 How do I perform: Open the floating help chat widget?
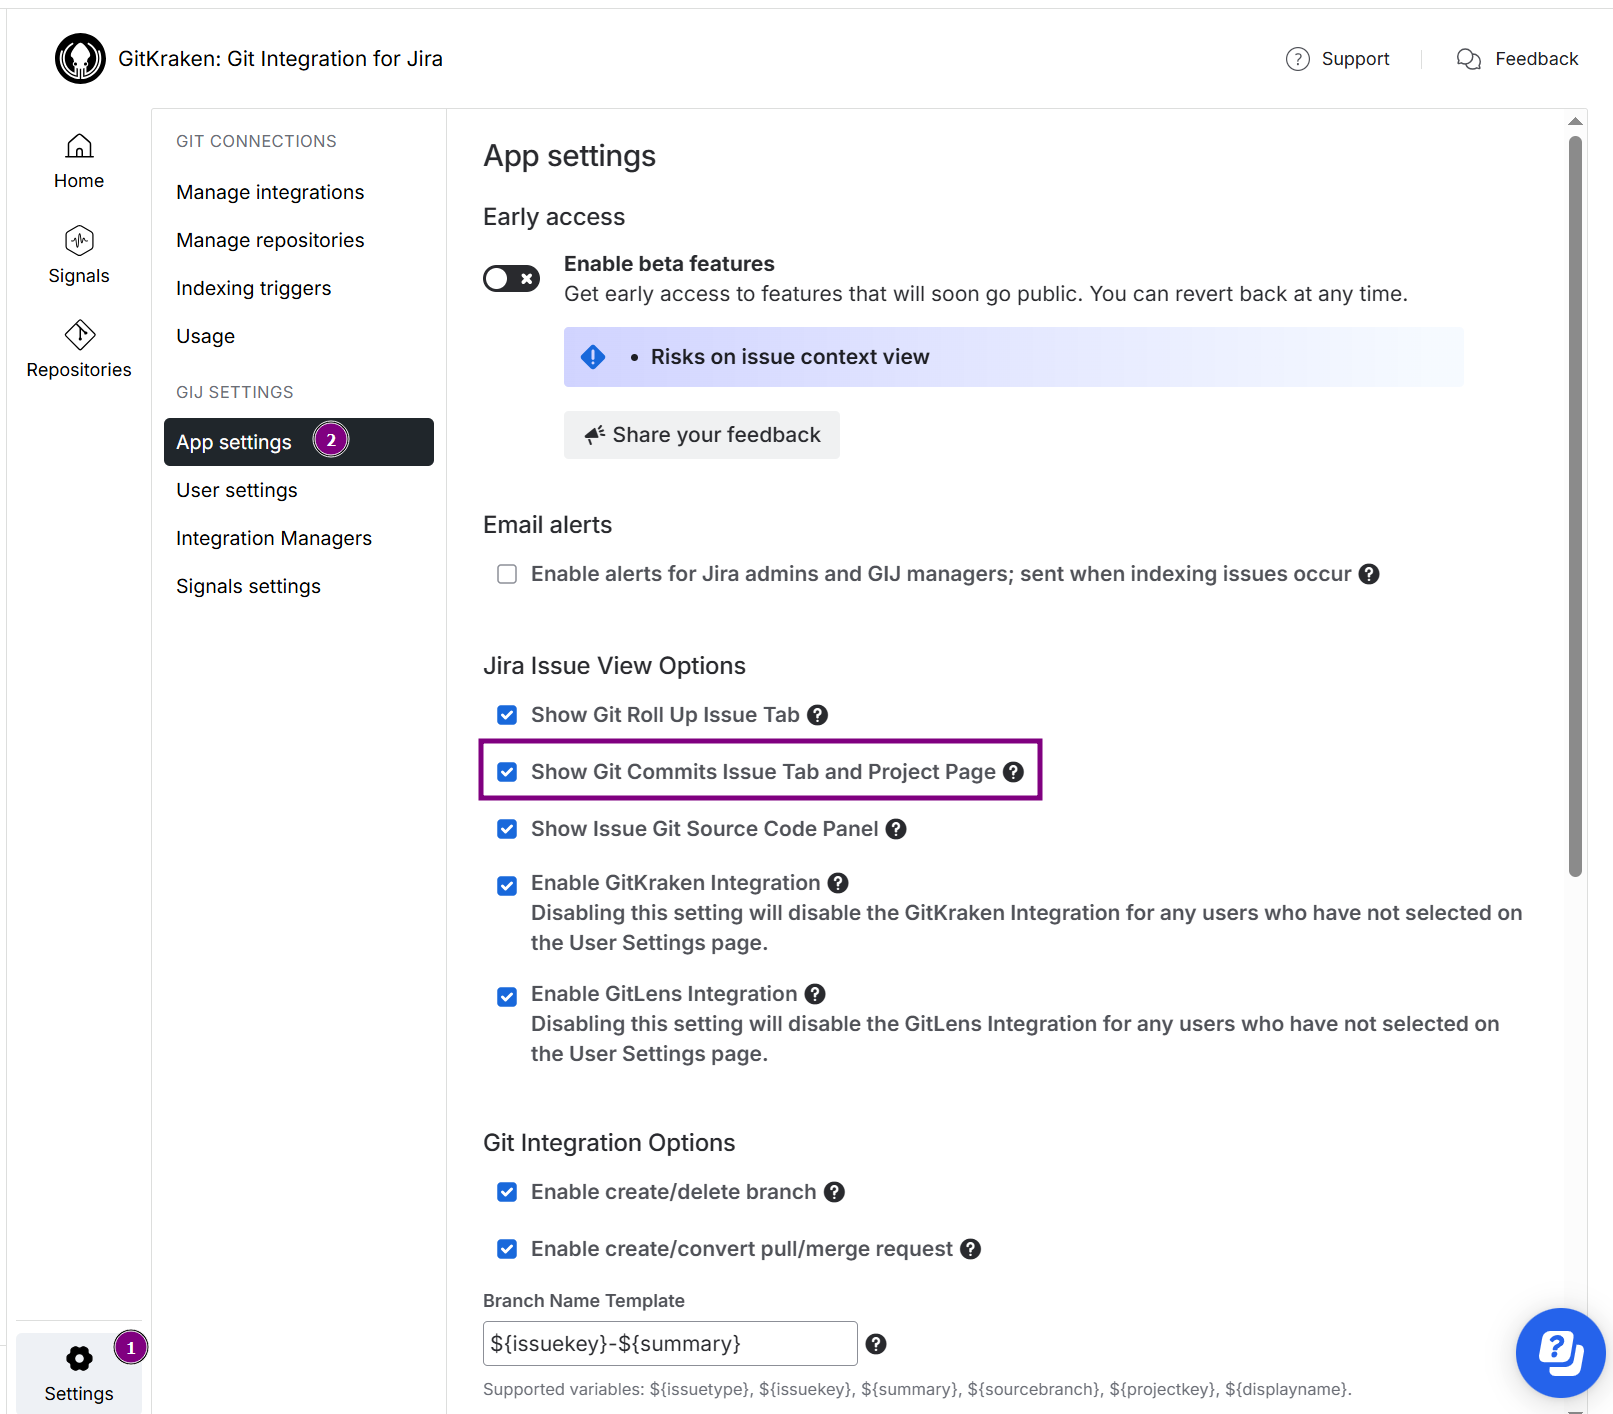(1559, 1352)
